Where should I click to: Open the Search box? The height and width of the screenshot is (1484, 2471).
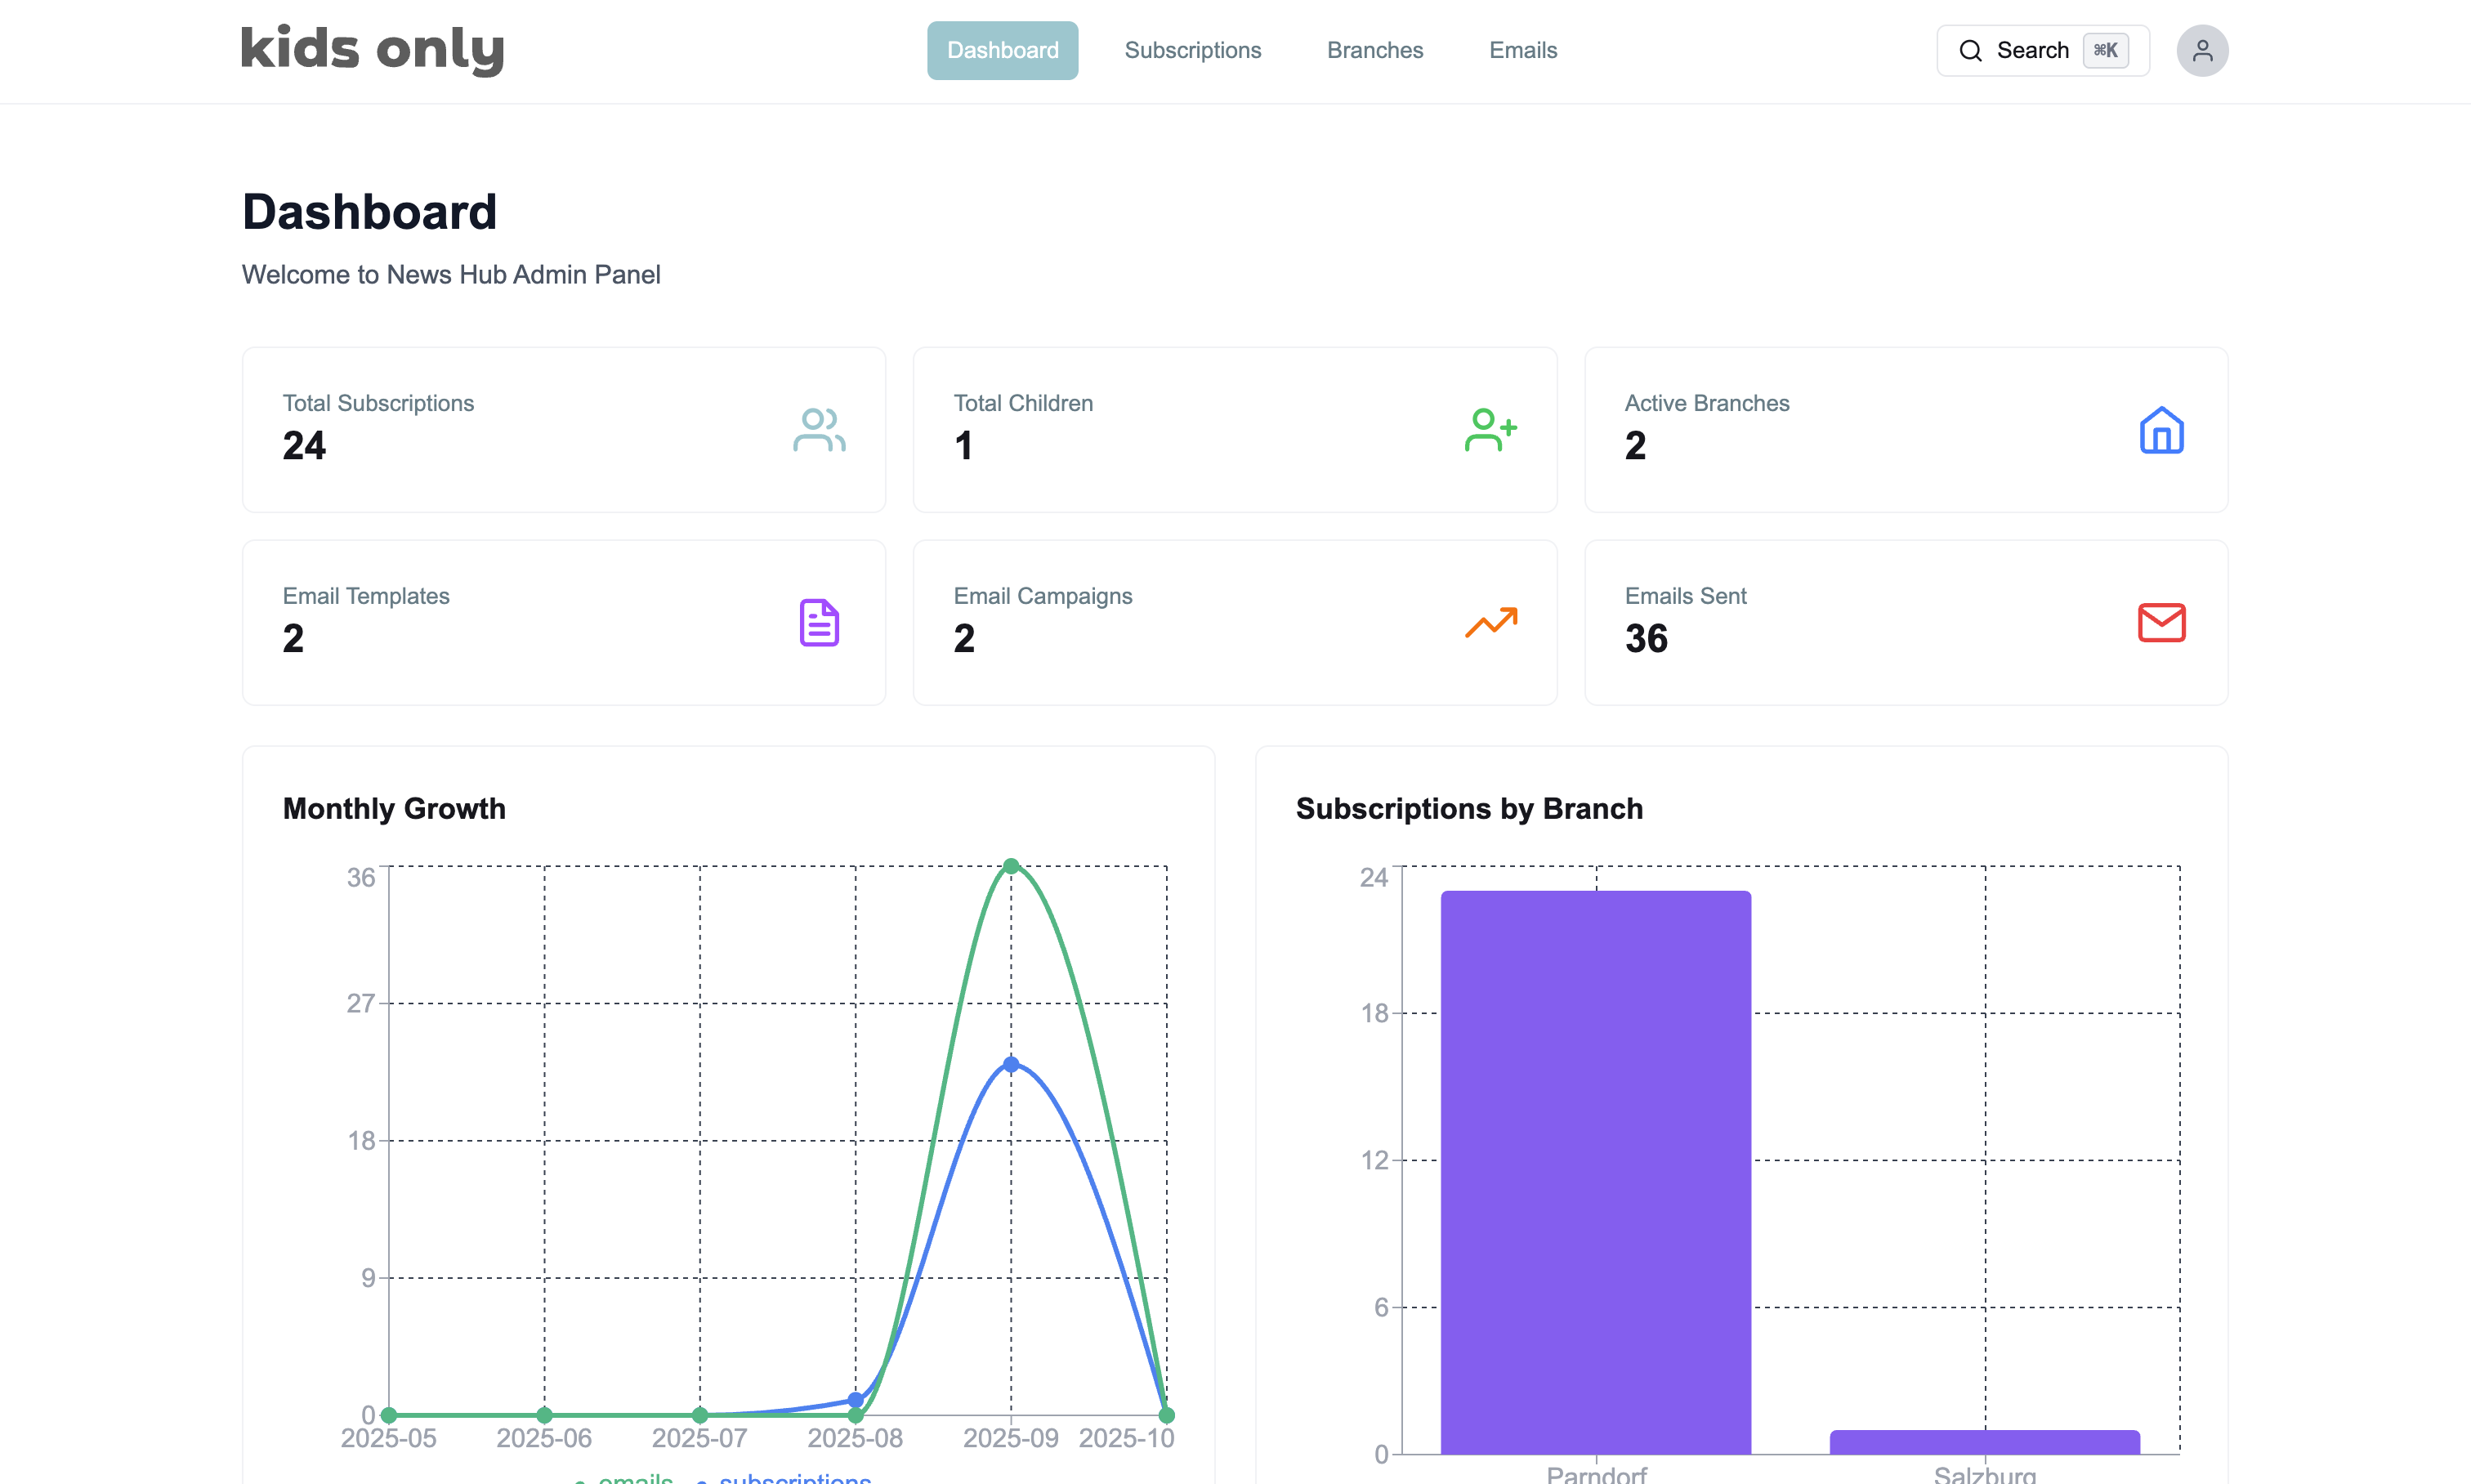tap(2042, 50)
